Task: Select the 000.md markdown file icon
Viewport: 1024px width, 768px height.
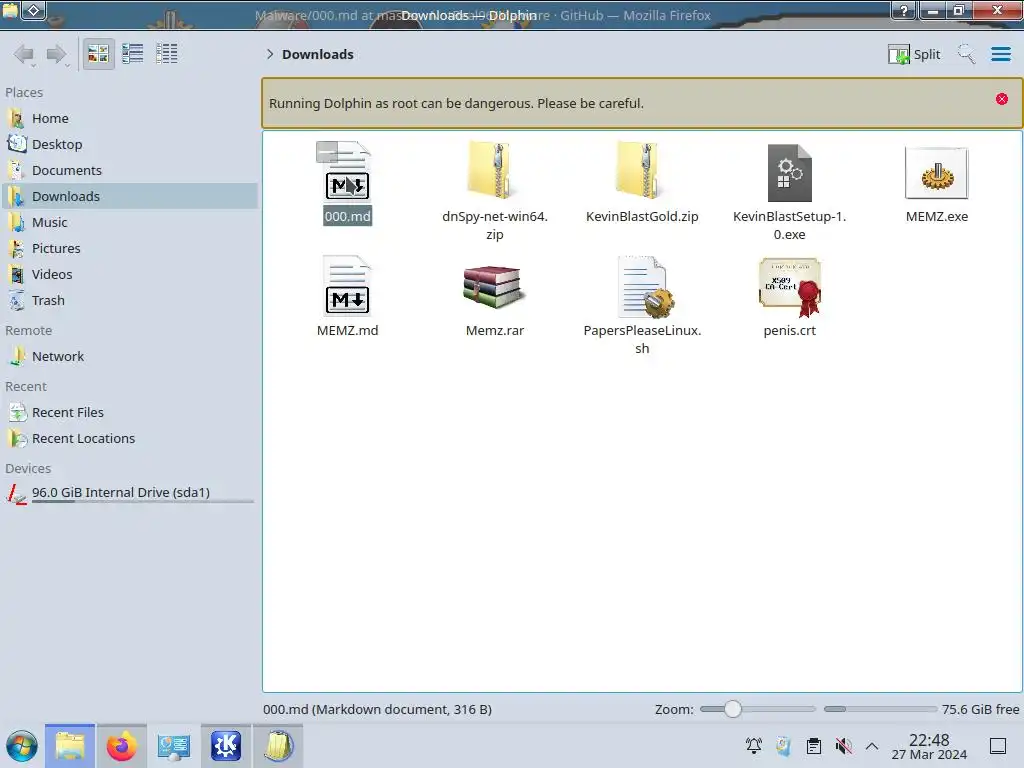Action: [347, 171]
